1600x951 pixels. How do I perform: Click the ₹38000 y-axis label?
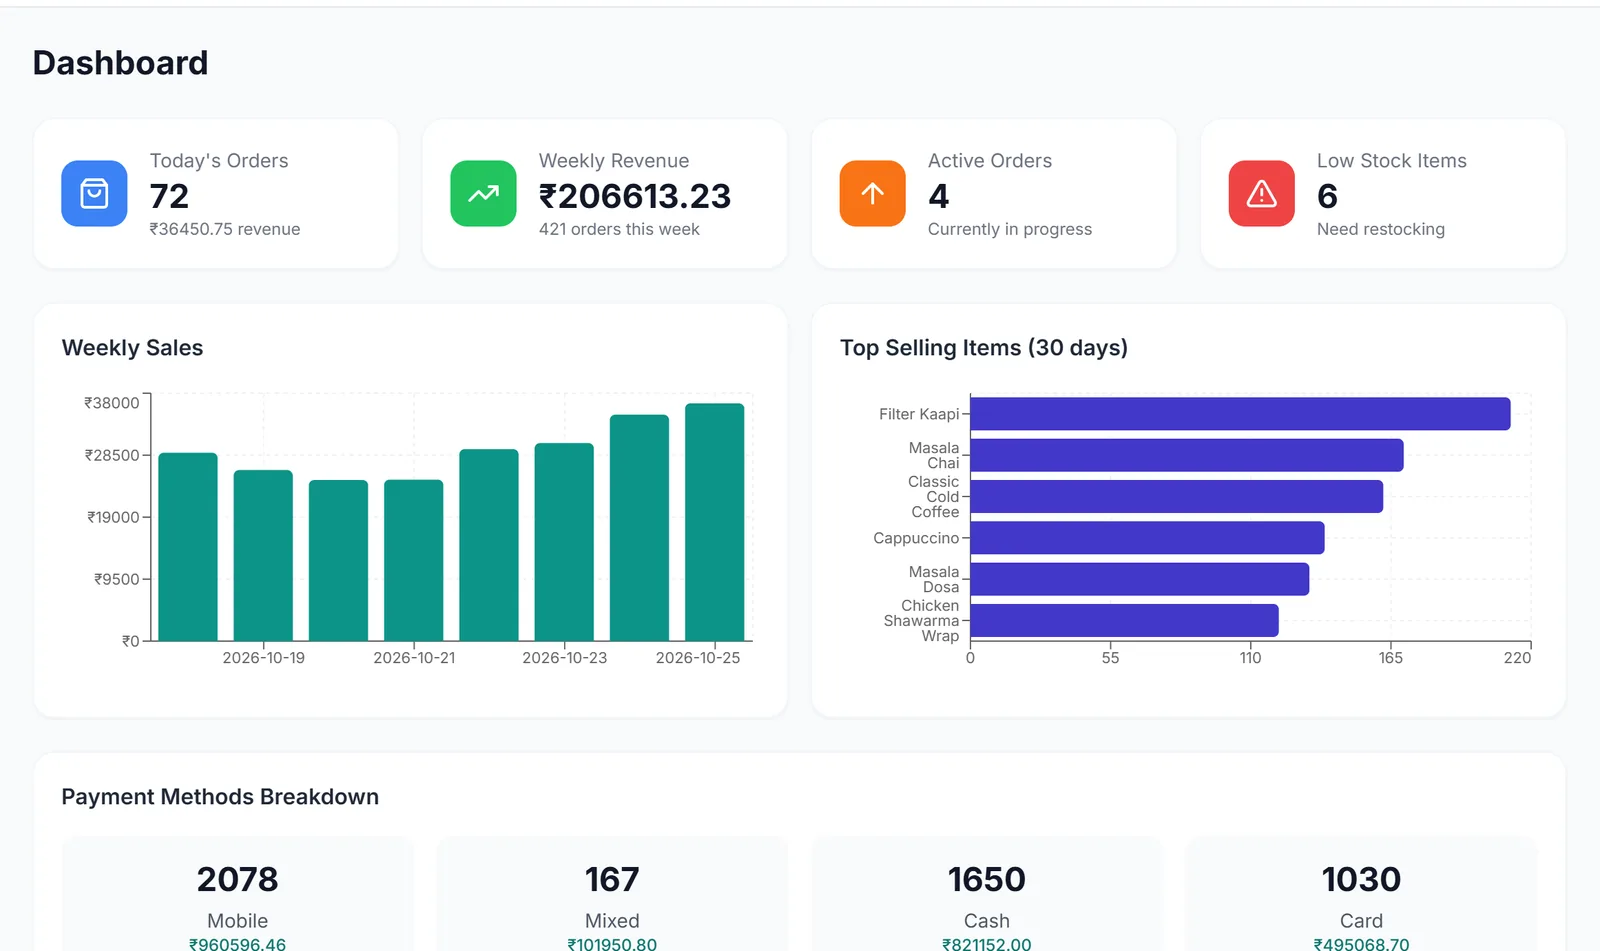point(112,403)
